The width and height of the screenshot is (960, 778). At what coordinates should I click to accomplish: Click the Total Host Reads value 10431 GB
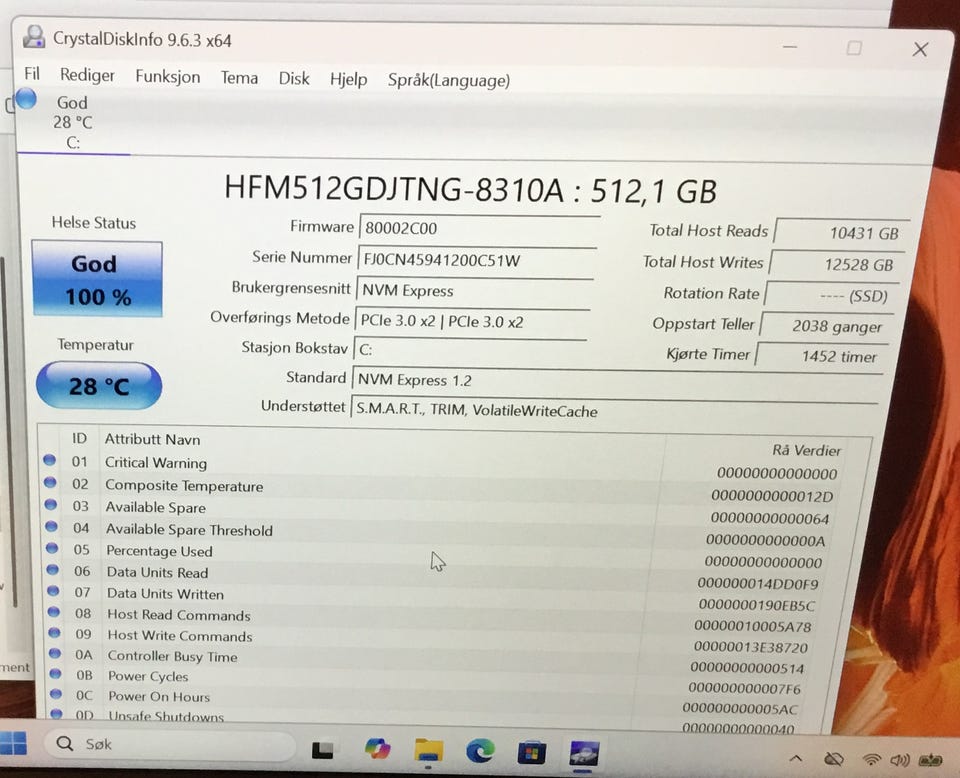[x=842, y=232]
